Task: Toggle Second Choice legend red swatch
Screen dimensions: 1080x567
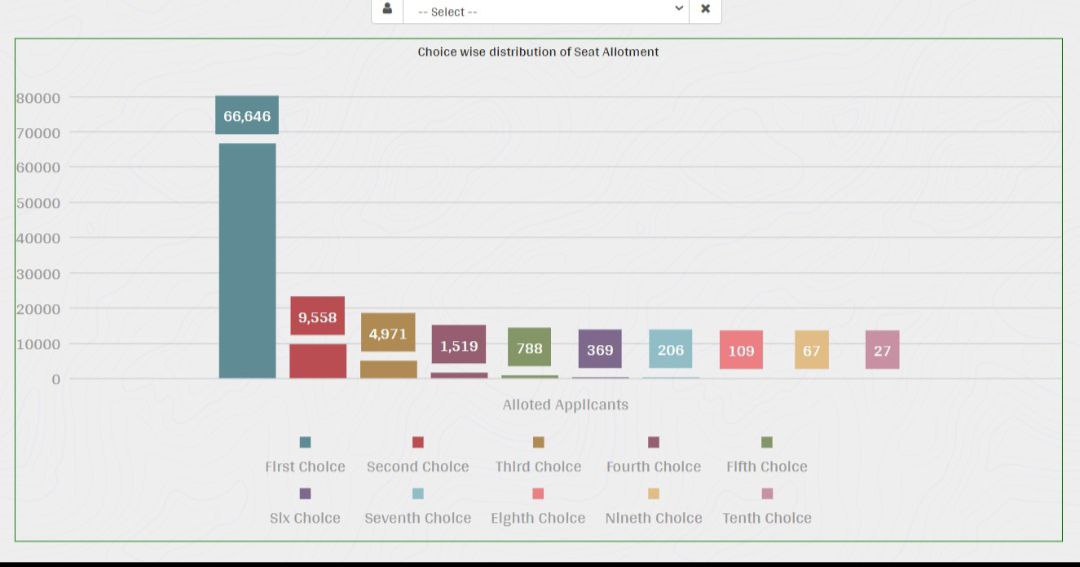Action: coord(418,442)
